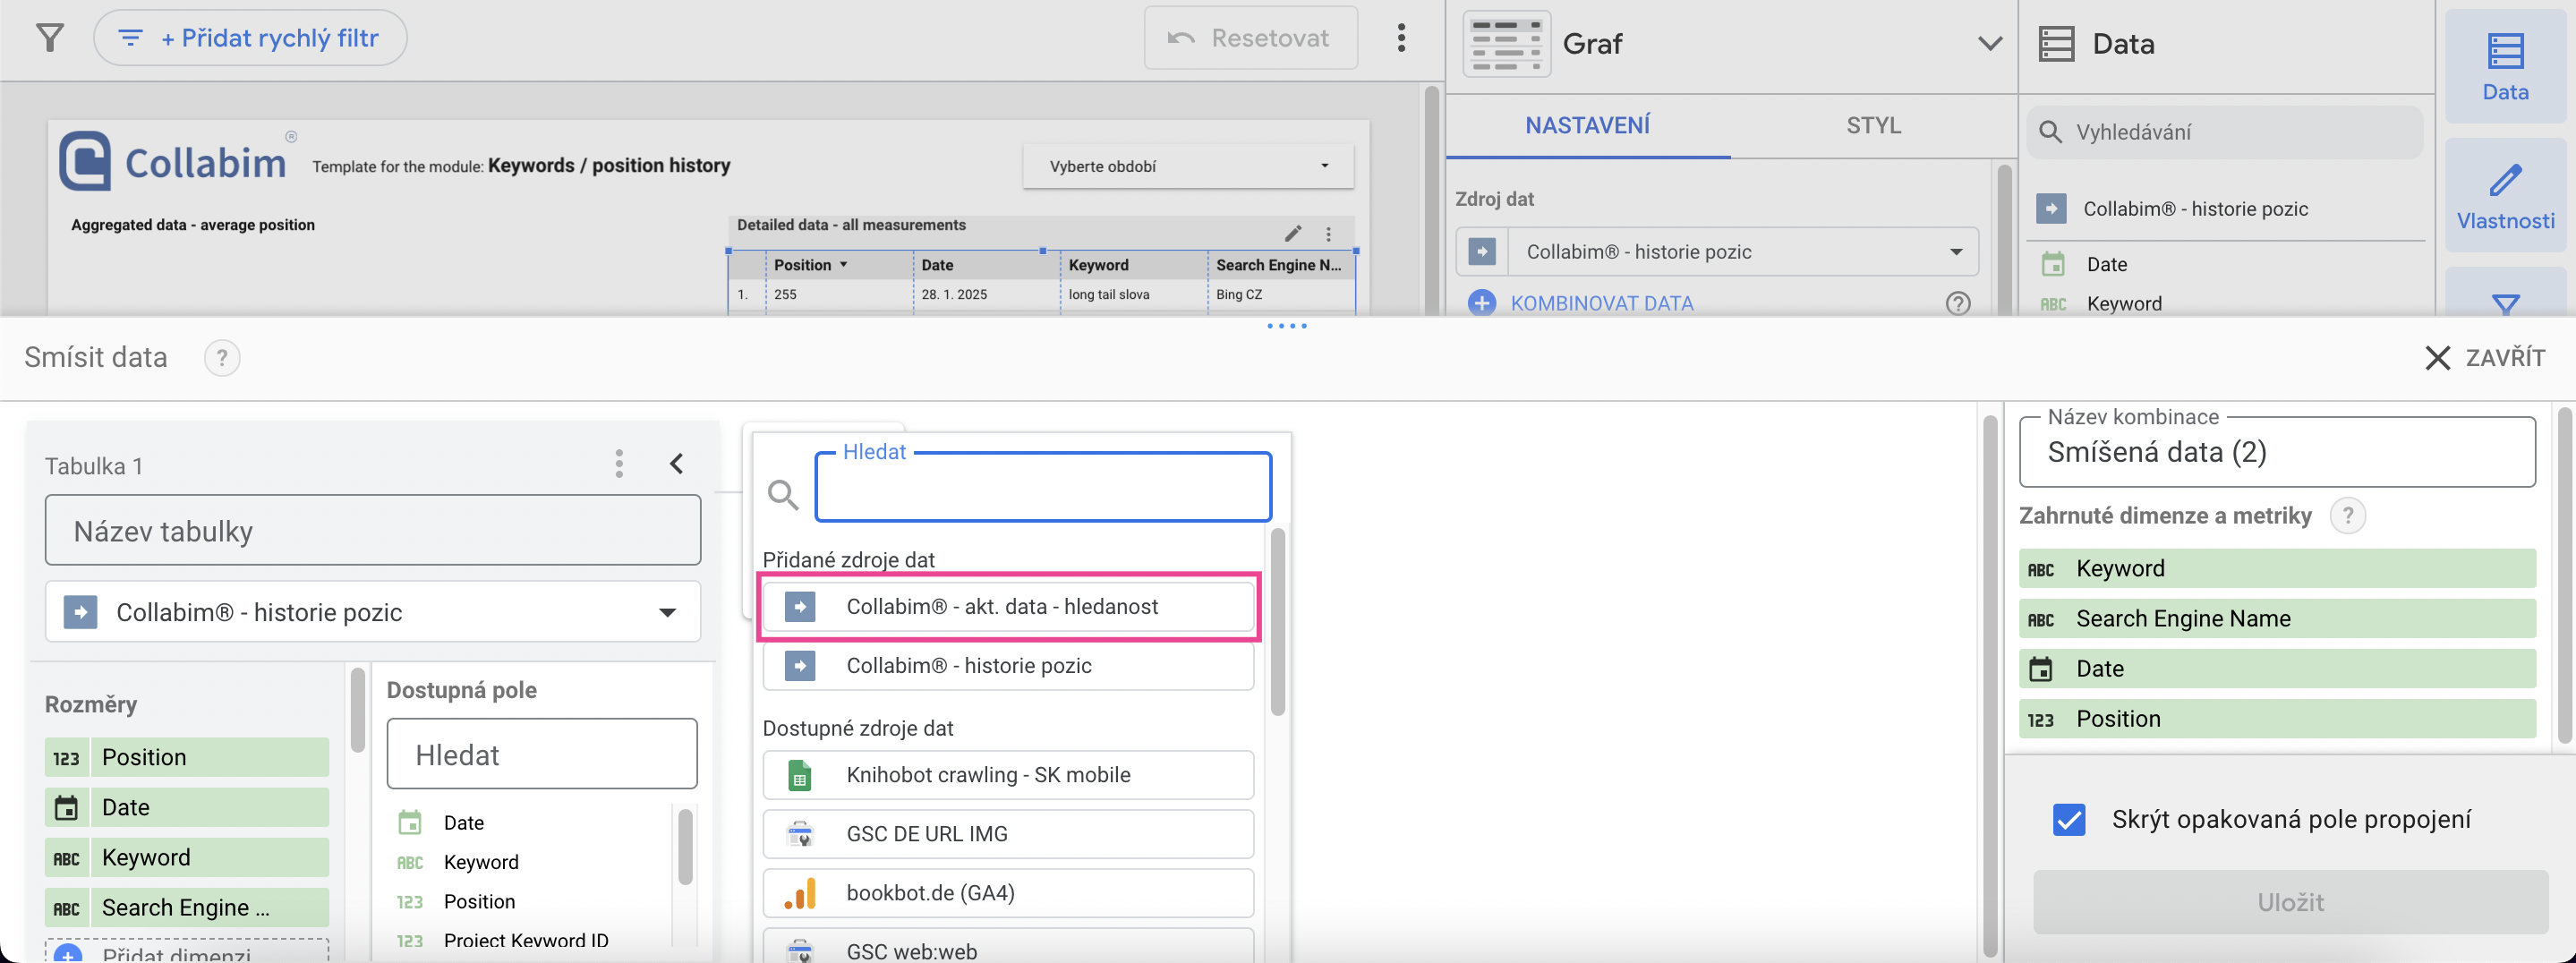Screen dimensions: 2576x963
Task: Choose Collabim® - akt. data - hledanost source
Action: [x=1008, y=607]
